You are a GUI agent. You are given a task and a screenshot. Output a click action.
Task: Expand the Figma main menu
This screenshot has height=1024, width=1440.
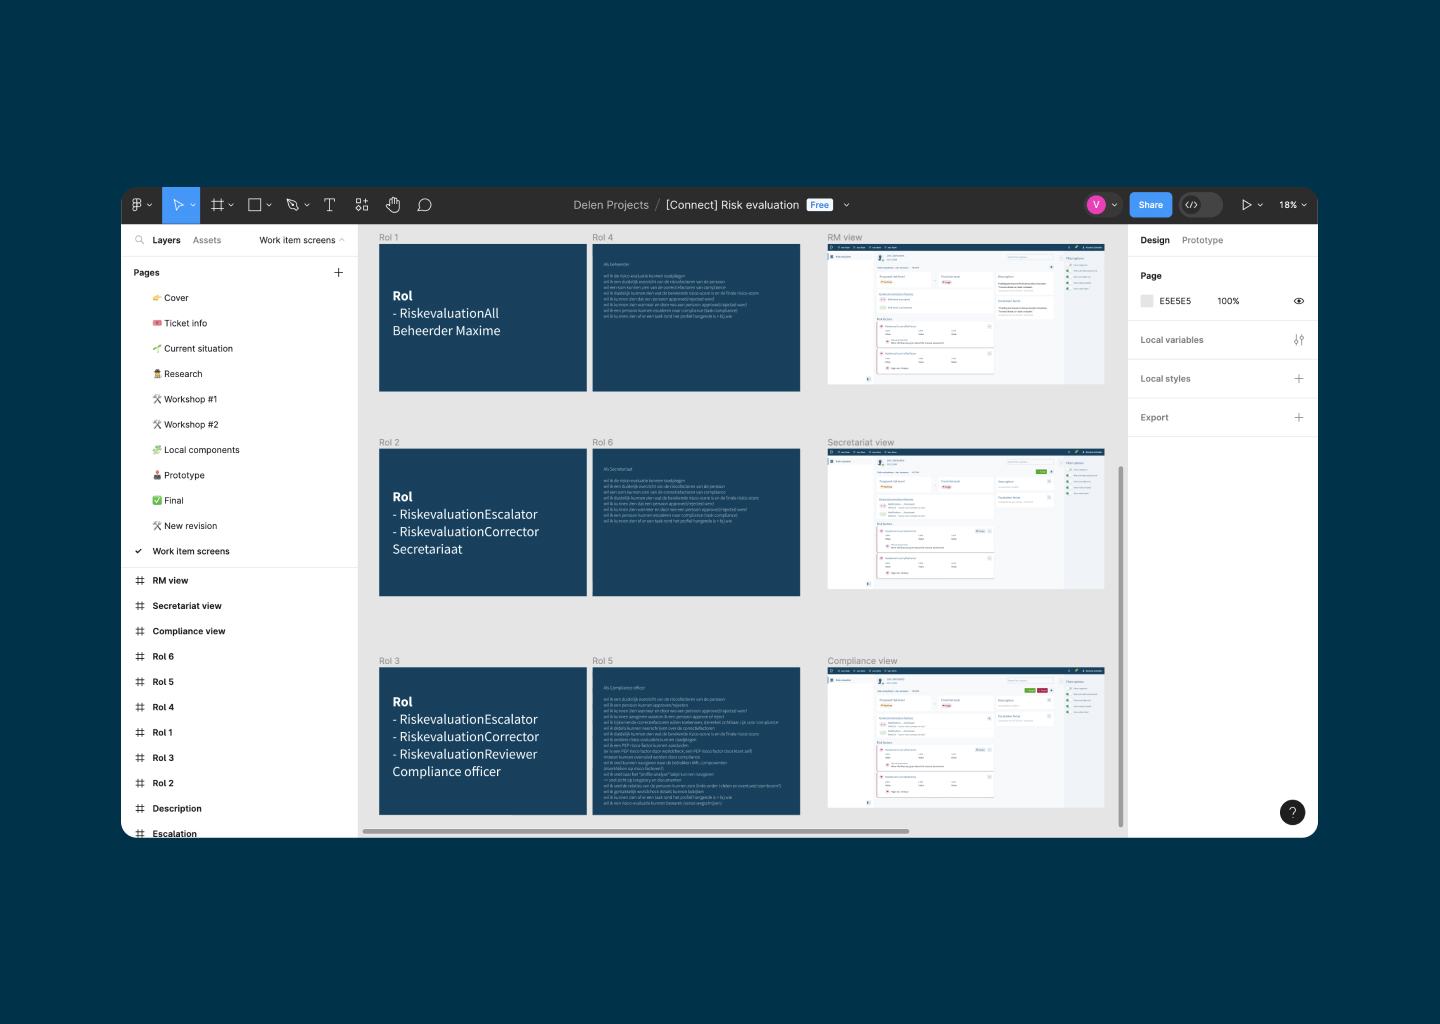click(141, 205)
